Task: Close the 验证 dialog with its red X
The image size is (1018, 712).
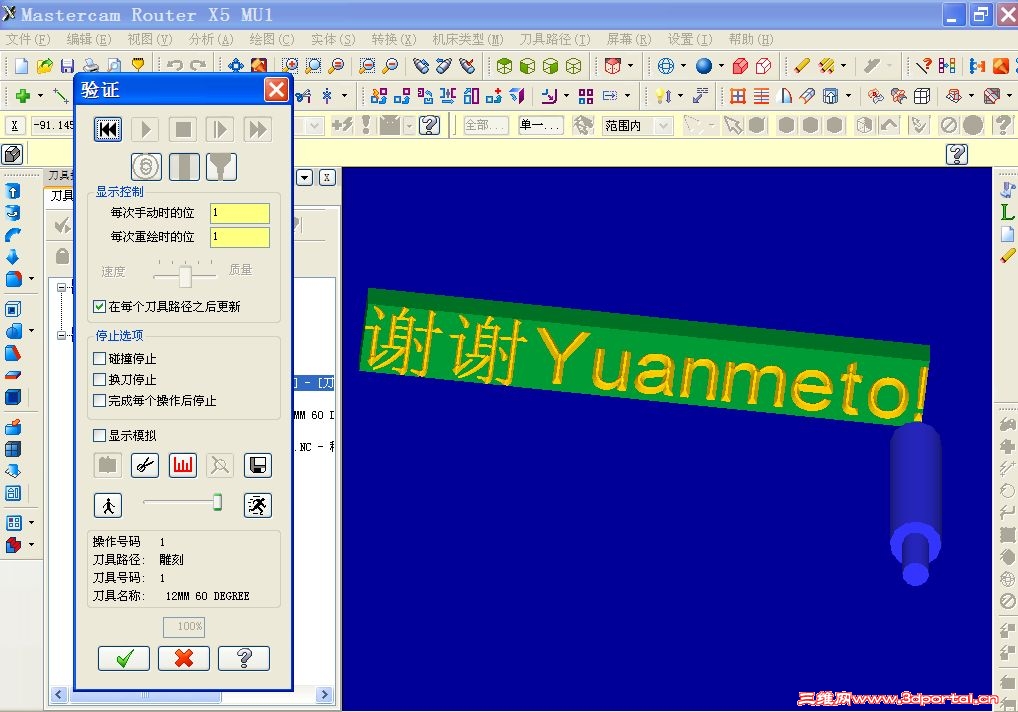Action: [x=277, y=90]
